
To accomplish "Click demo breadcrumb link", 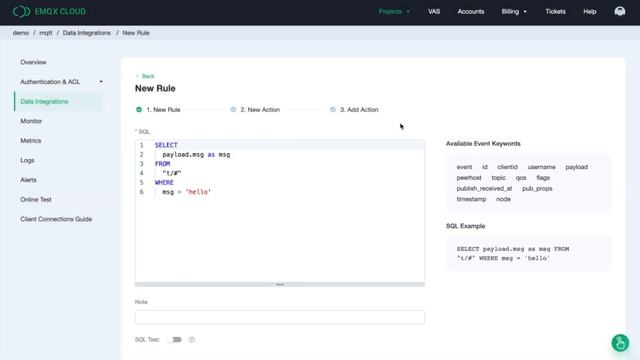I will point(21,33).
